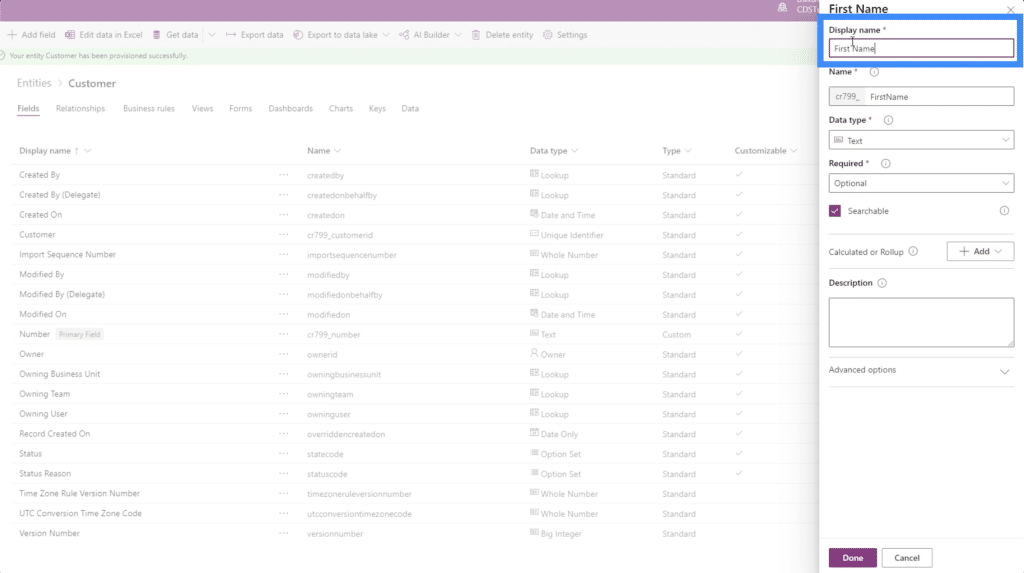Image resolution: width=1024 pixels, height=573 pixels.
Task: Open more options for Status Reason row
Action: [283, 473]
